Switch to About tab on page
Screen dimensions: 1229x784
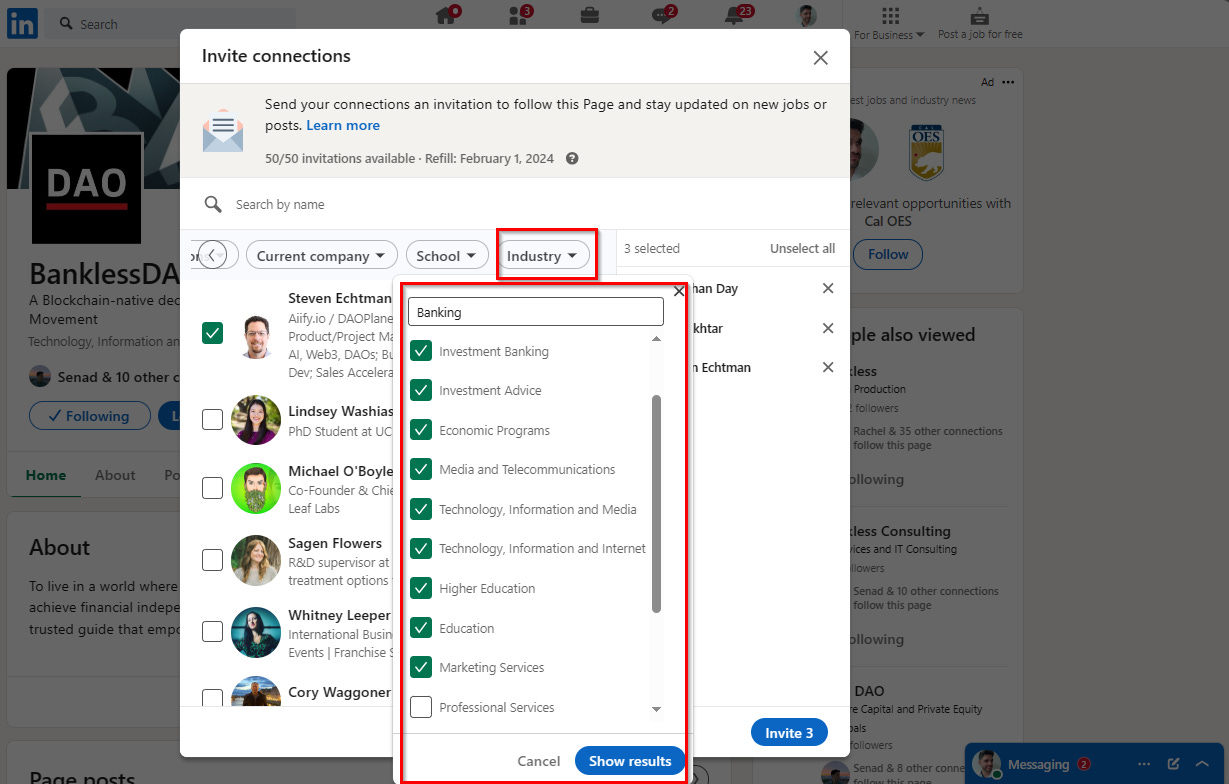[x=115, y=475]
